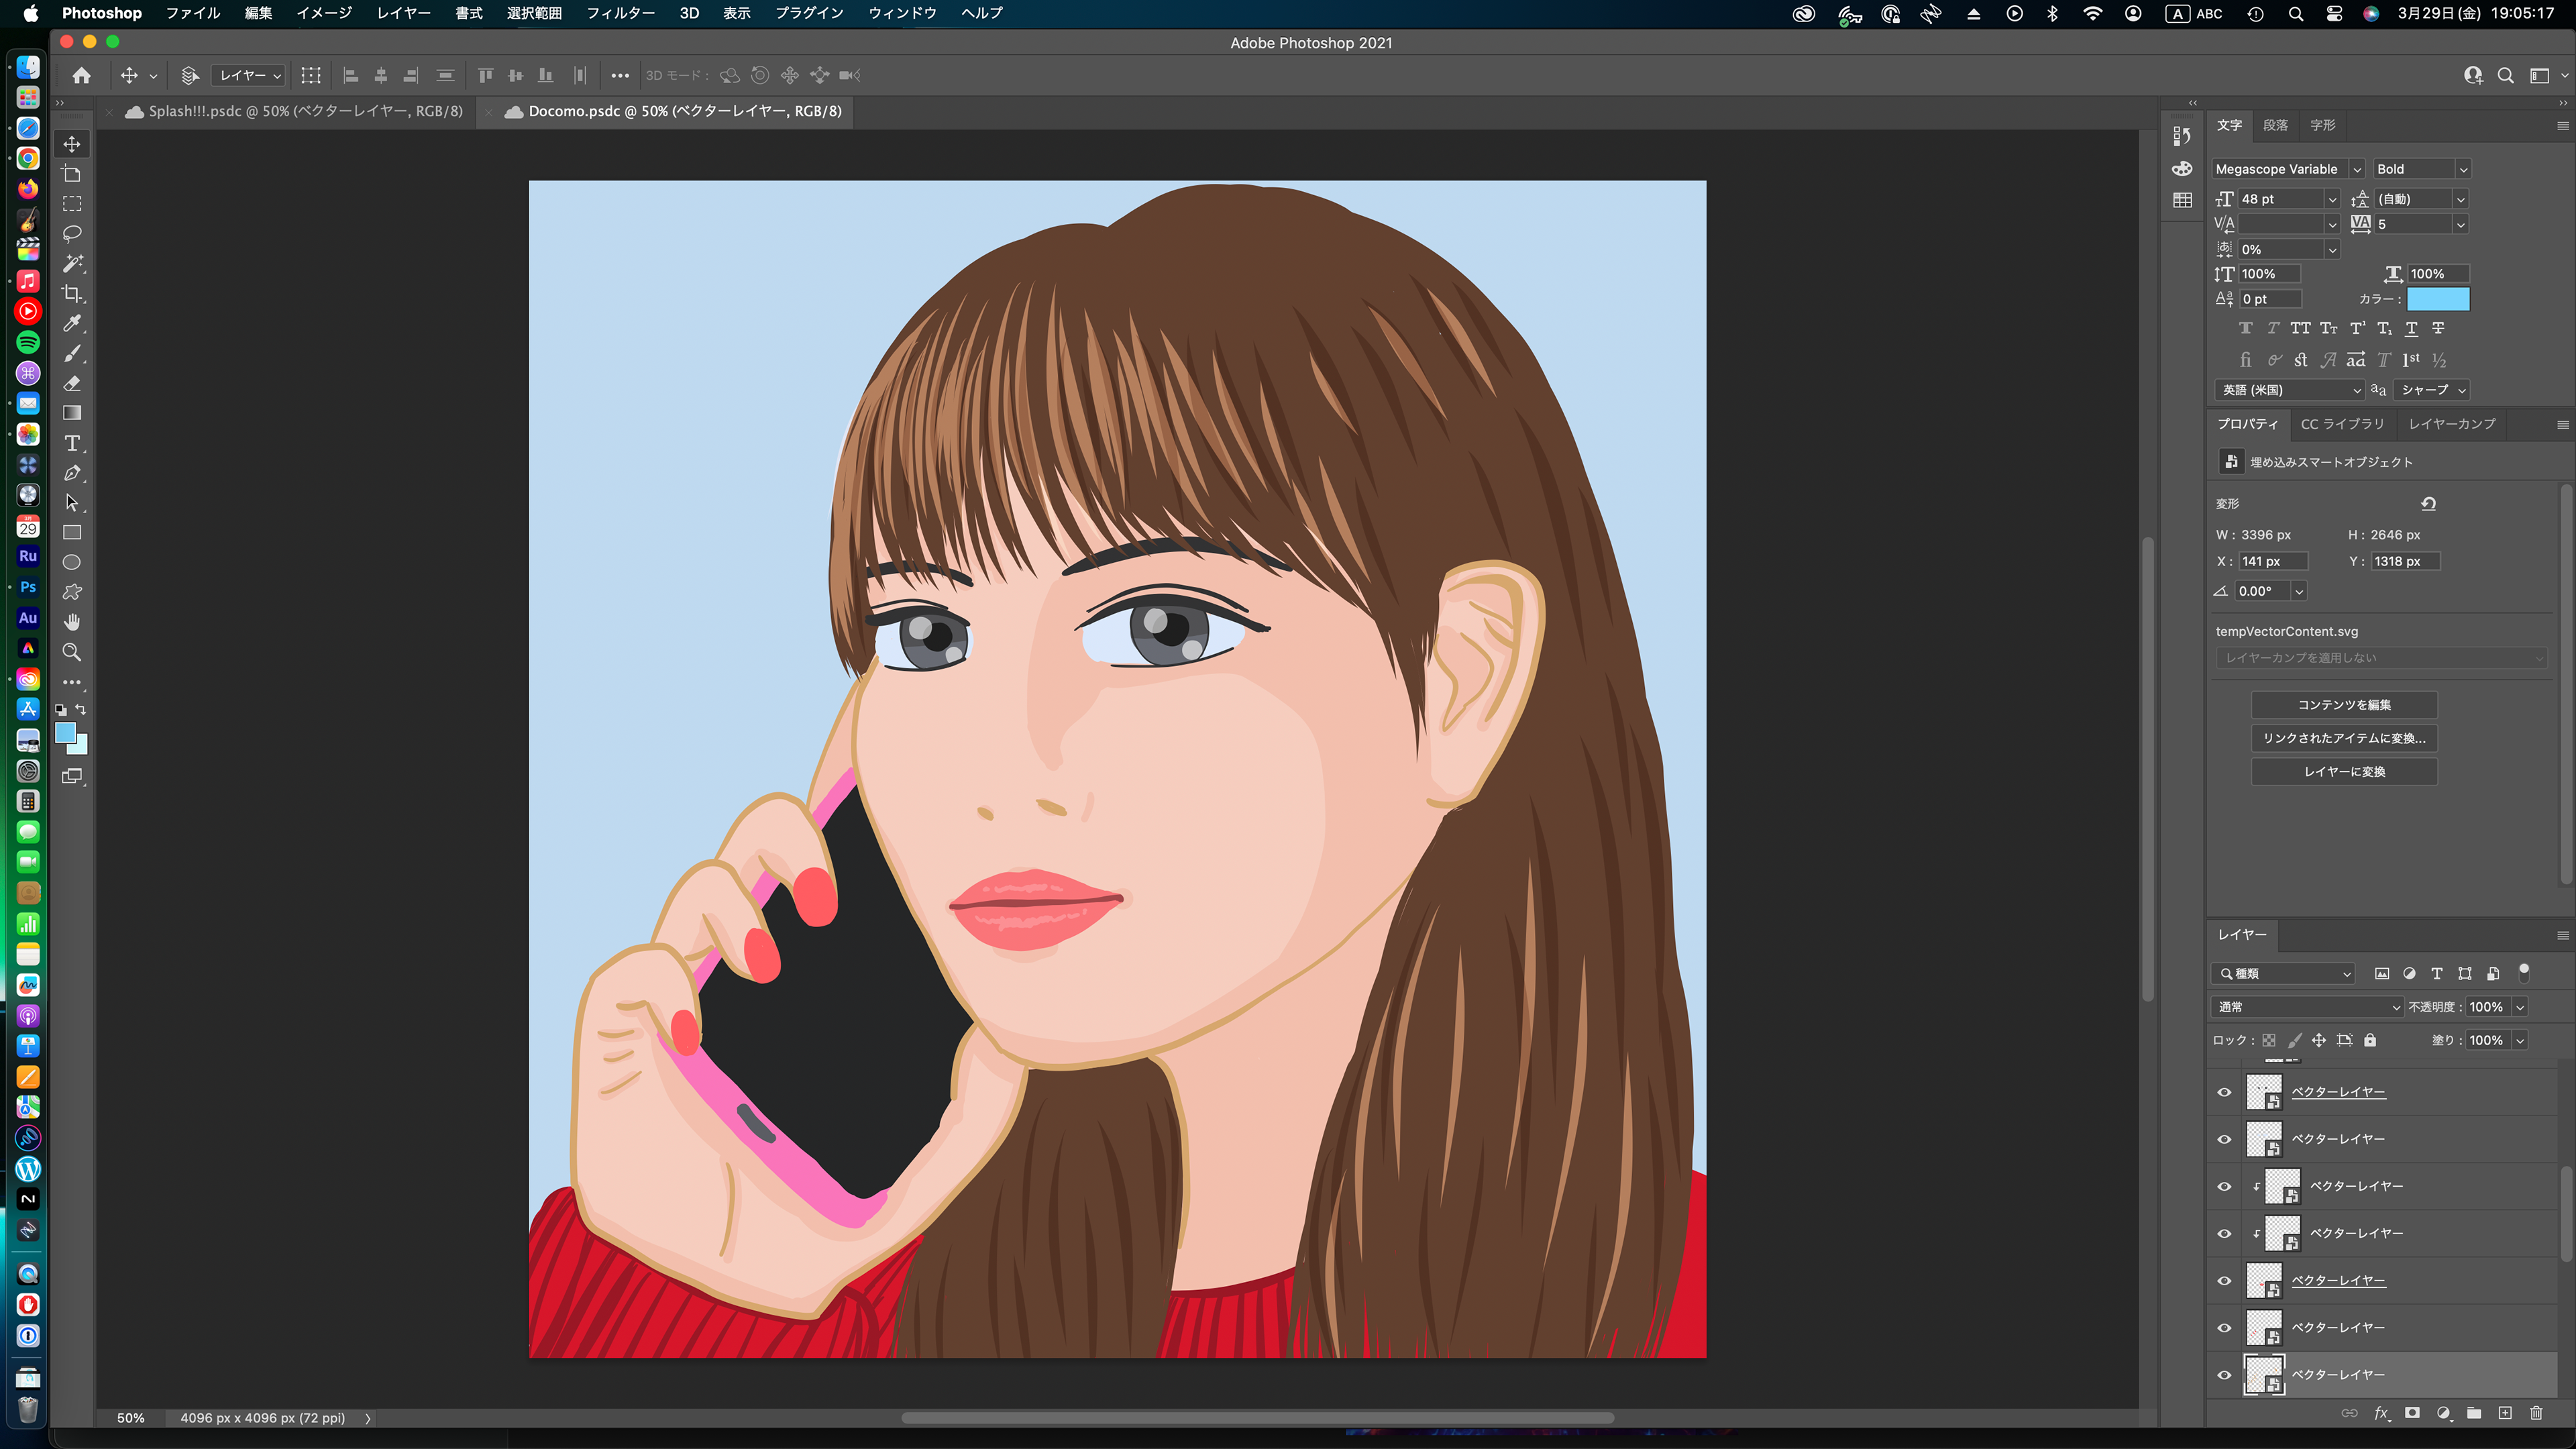Open the layer style fx menu
This screenshot has width=2576, height=1449.
pos(2381,1413)
